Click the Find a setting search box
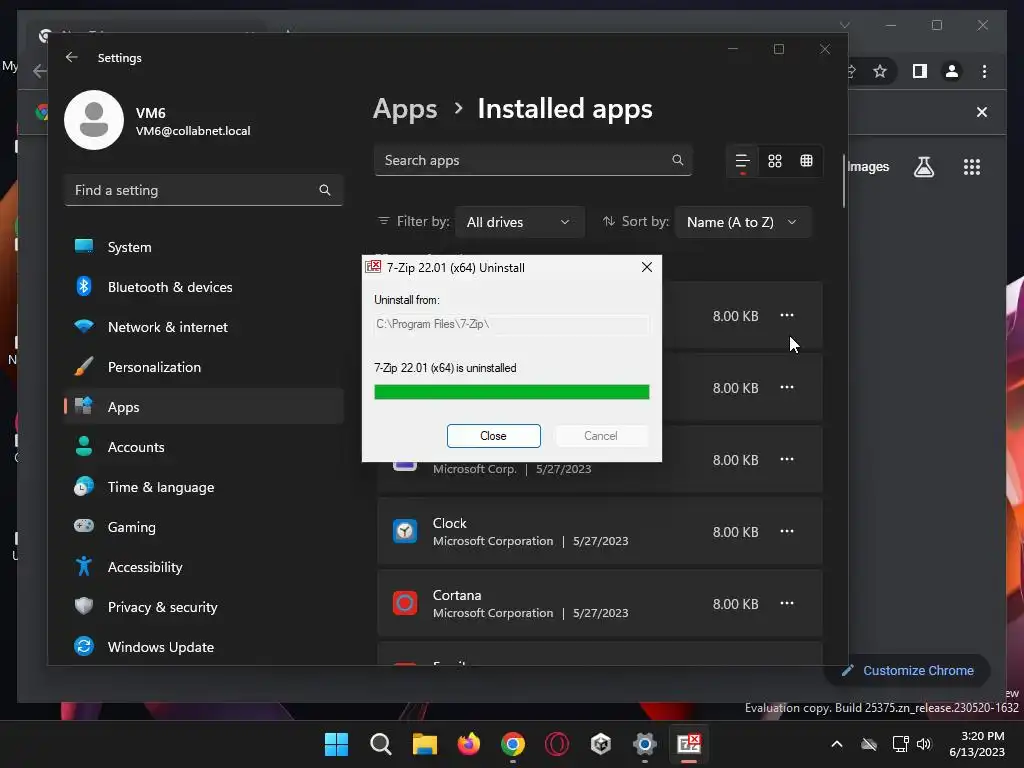1024x768 pixels. [x=204, y=190]
